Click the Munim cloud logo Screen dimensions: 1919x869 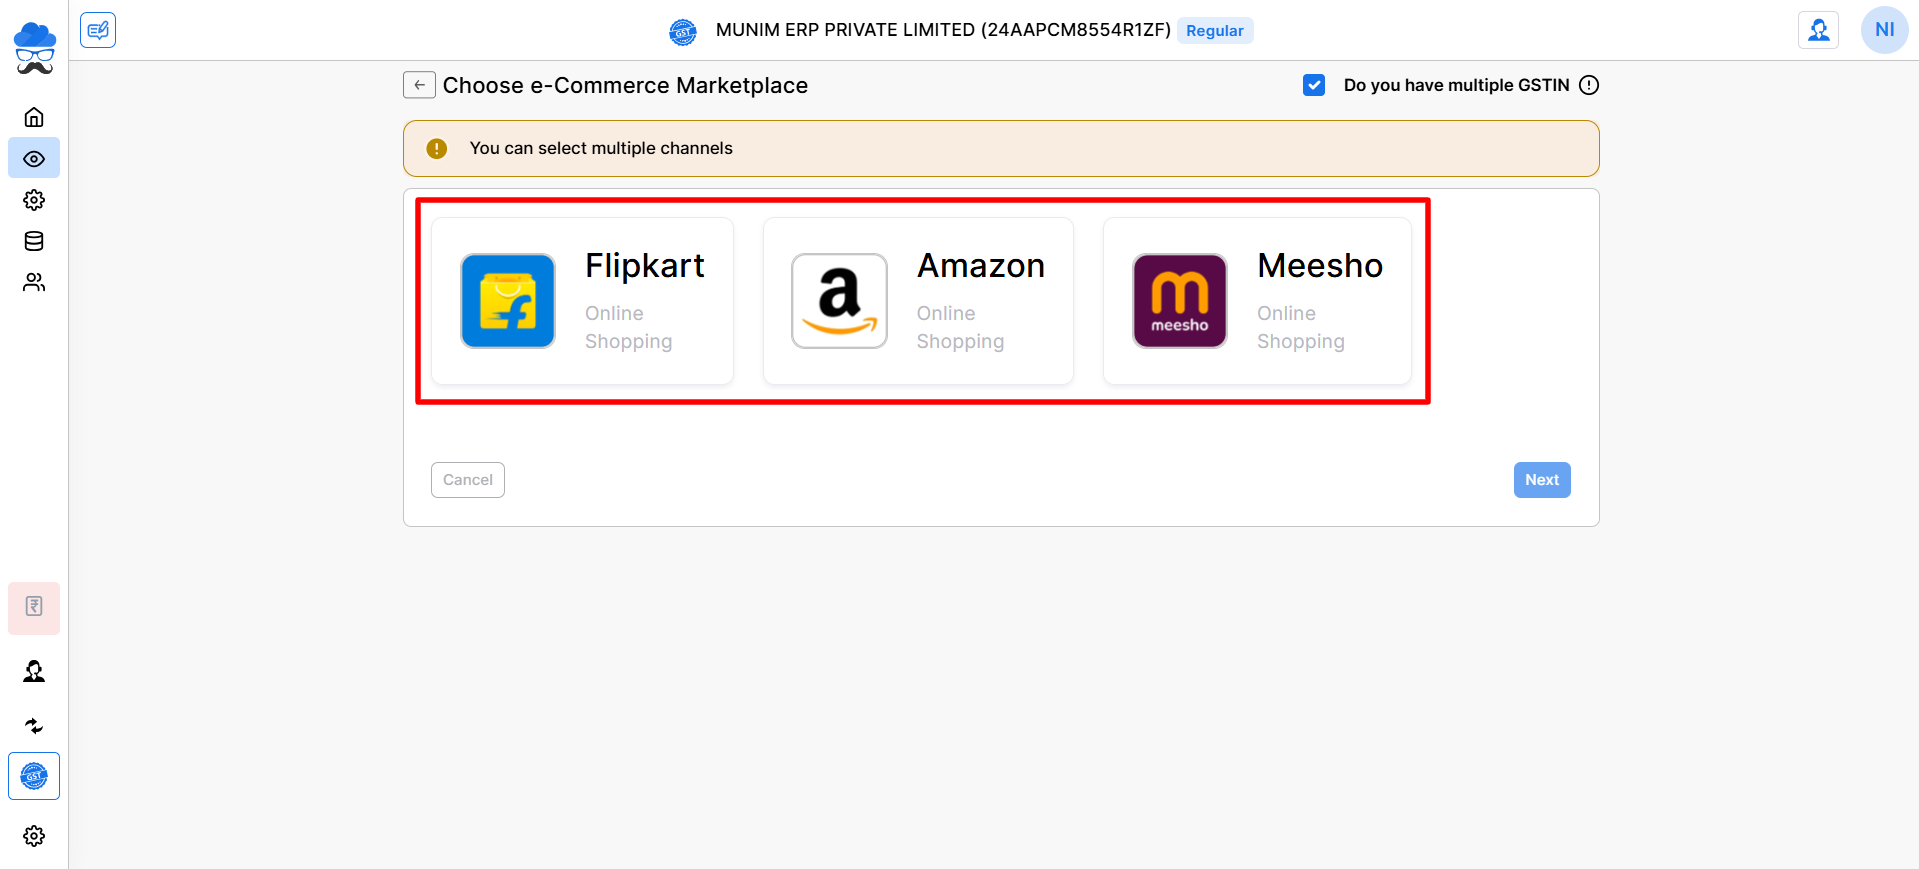34,48
